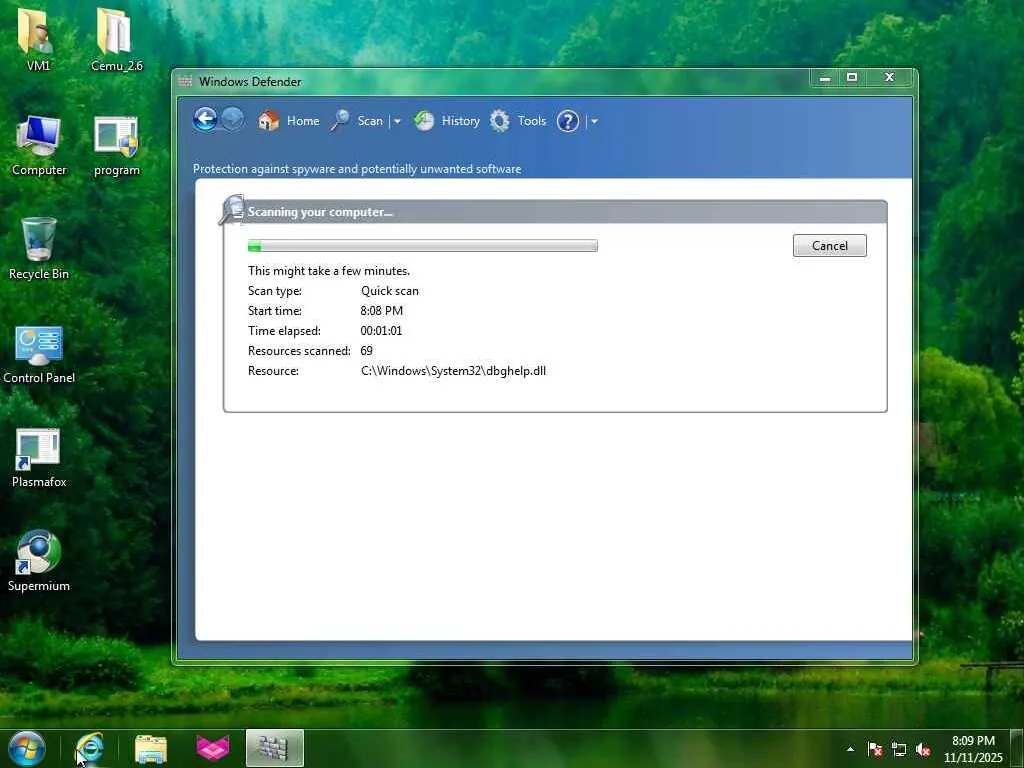This screenshot has width=1024, height=768.
Task: Select the Plasmafox desktop shortcut
Action: click(39, 457)
